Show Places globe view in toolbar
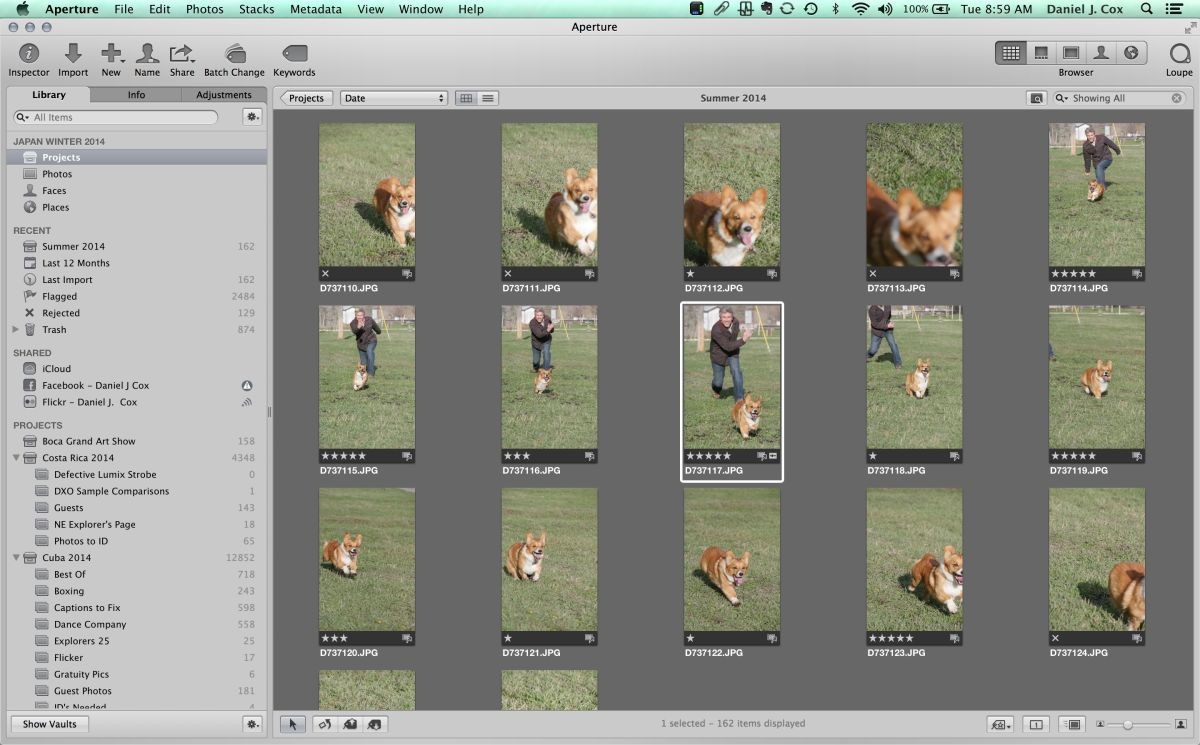This screenshot has height=745, width=1200. pyautogui.click(x=1131, y=53)
